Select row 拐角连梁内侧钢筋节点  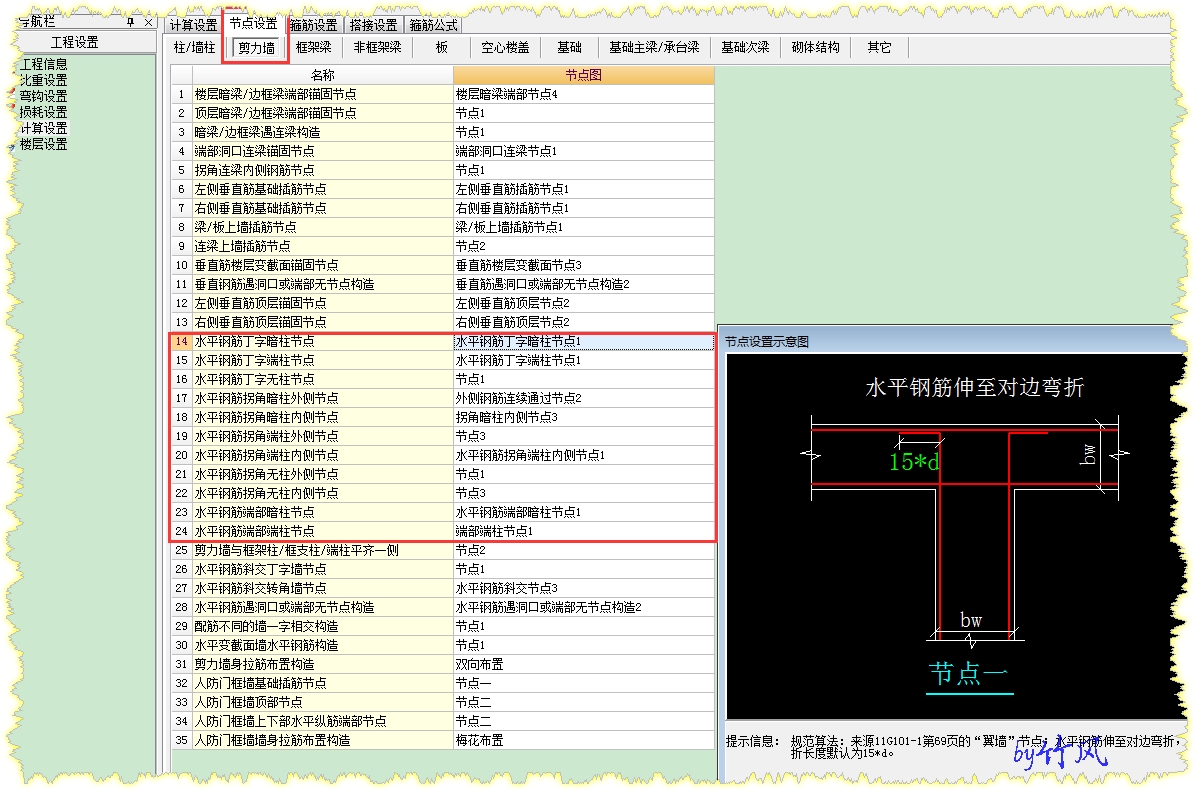coord(323,170)
